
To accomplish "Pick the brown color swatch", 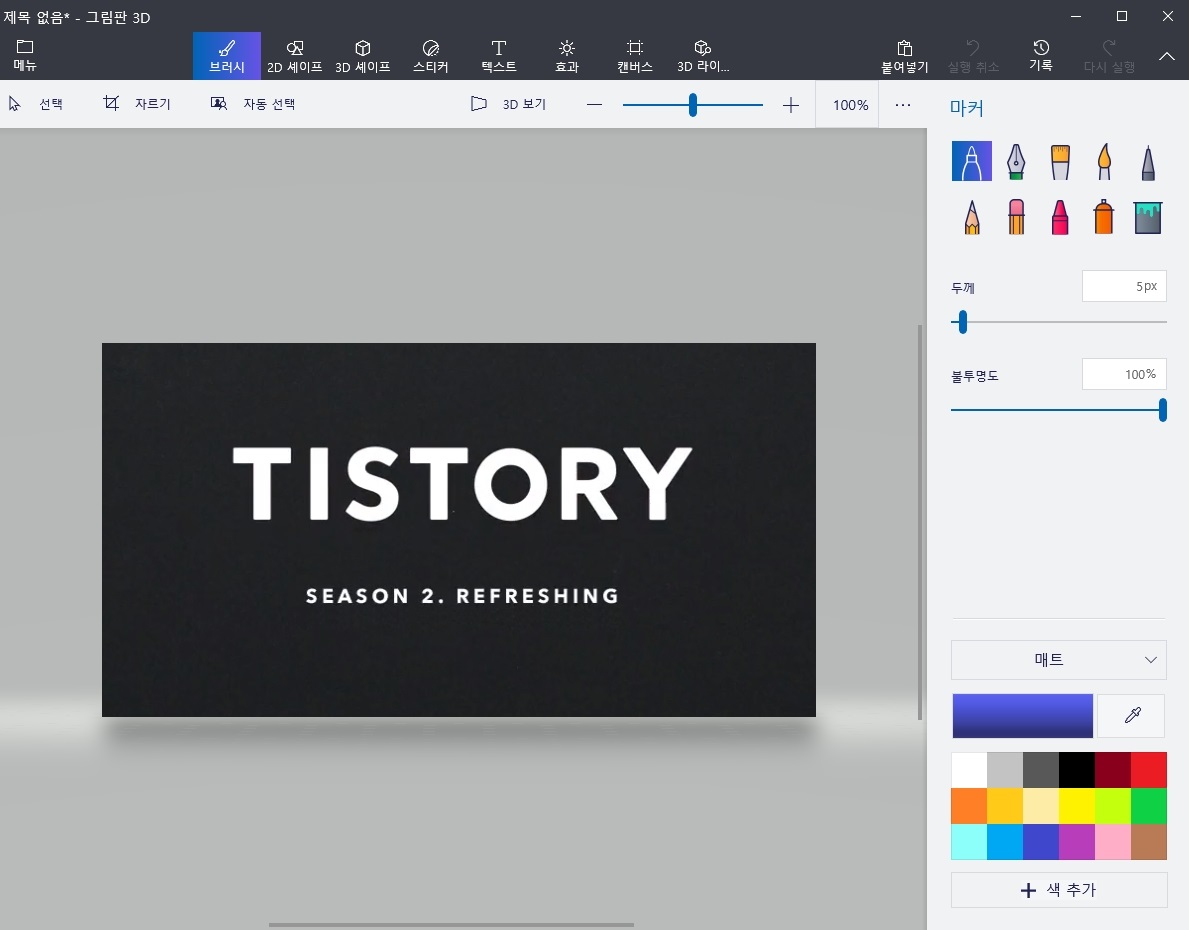I will [x=1149, y=842].
